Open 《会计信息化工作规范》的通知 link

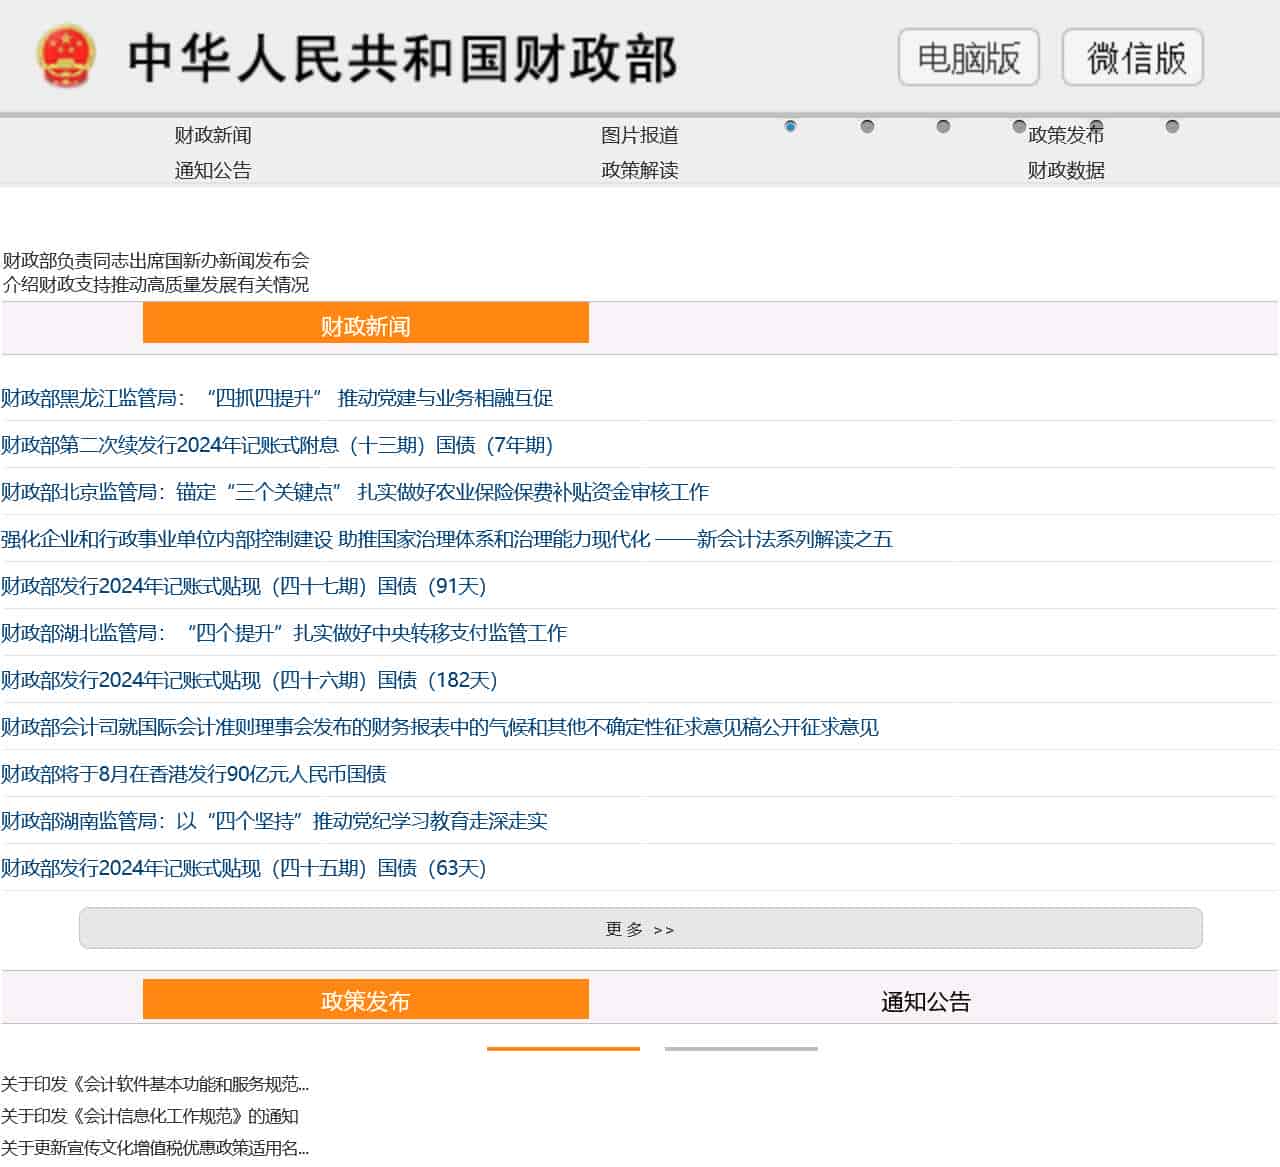point(150,1118)
